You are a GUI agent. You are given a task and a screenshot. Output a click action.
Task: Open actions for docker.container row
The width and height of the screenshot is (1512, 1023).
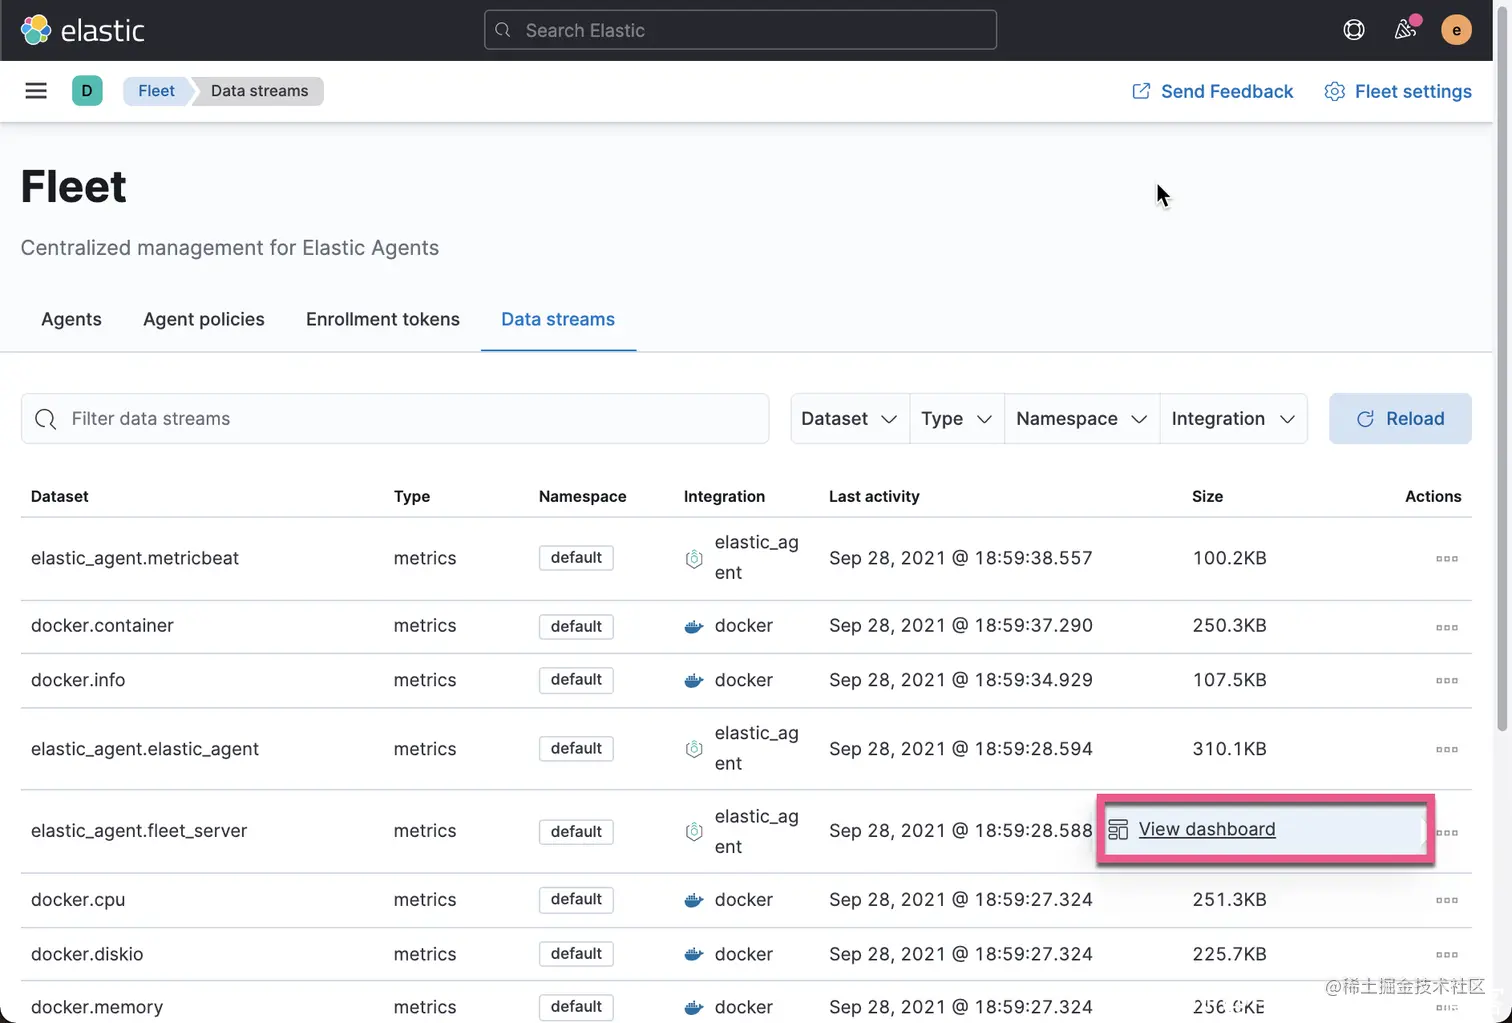pyautogui.click(x=1446, y=627)
